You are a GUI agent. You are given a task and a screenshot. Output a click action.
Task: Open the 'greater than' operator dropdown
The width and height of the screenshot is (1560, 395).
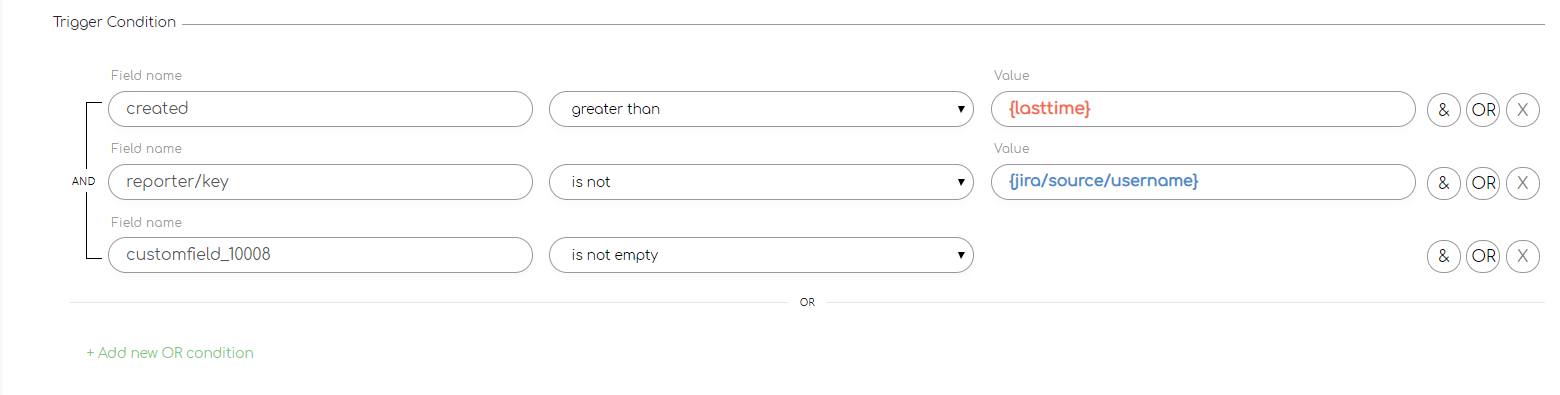click(x=761, y=109)
